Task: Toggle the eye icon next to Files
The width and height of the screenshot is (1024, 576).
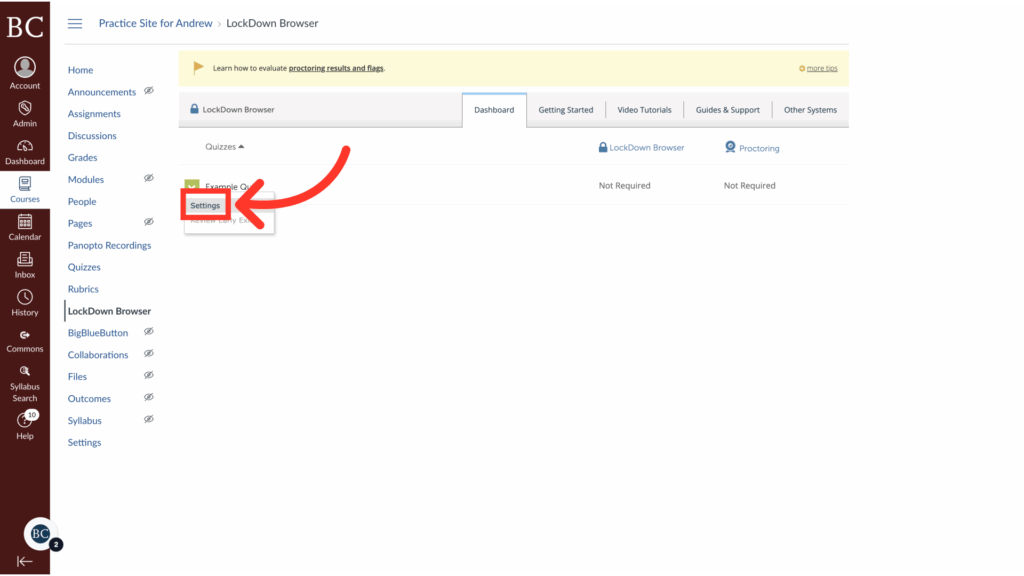Action: [x=150, y=376]
